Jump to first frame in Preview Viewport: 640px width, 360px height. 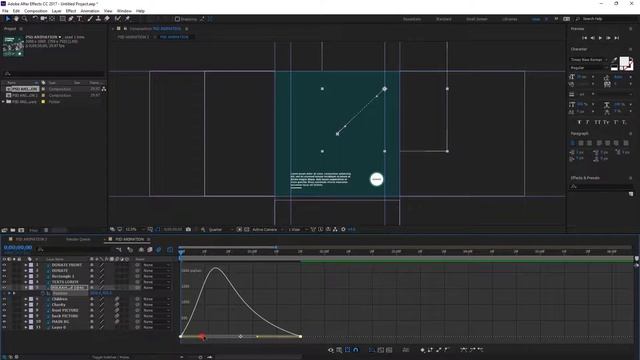tap(584, 38)
